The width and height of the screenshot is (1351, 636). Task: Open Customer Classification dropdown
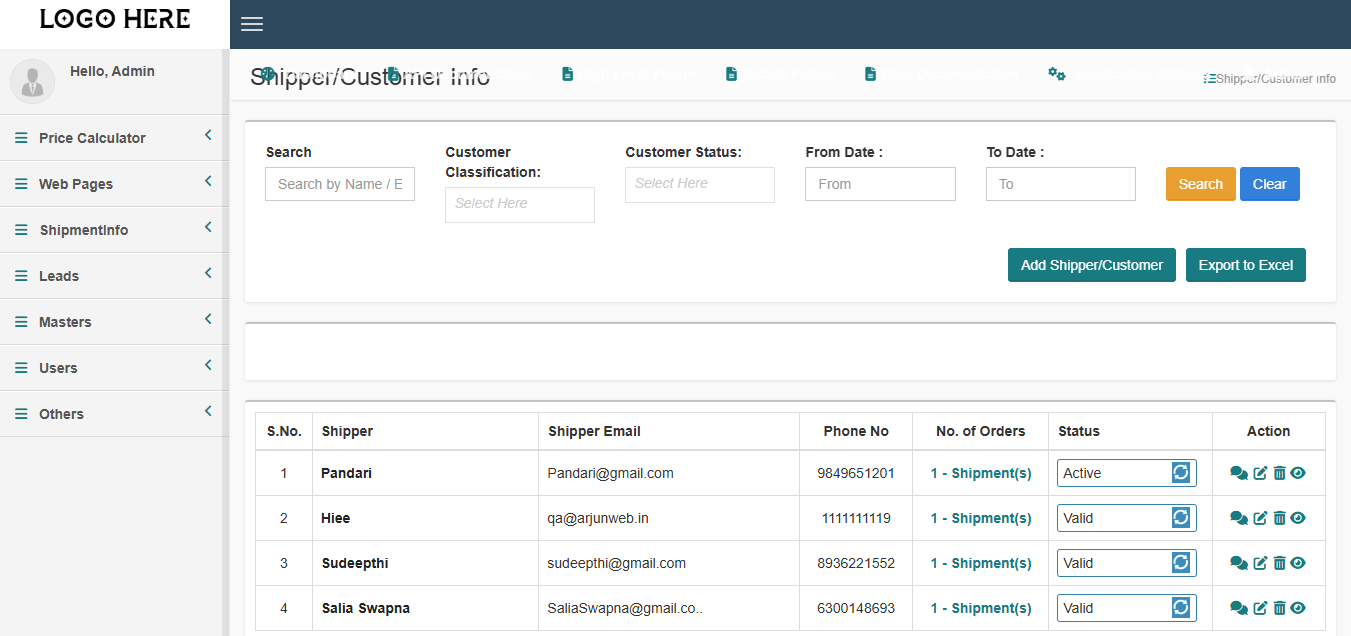[x=519, y=204]
